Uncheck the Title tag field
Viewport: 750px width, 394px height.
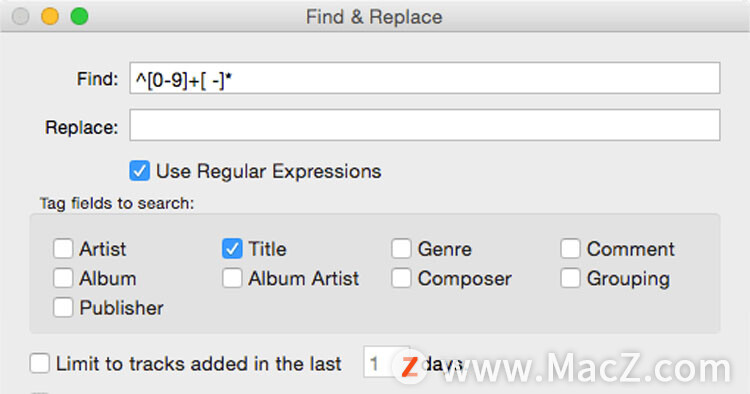(x=232, y=249)
